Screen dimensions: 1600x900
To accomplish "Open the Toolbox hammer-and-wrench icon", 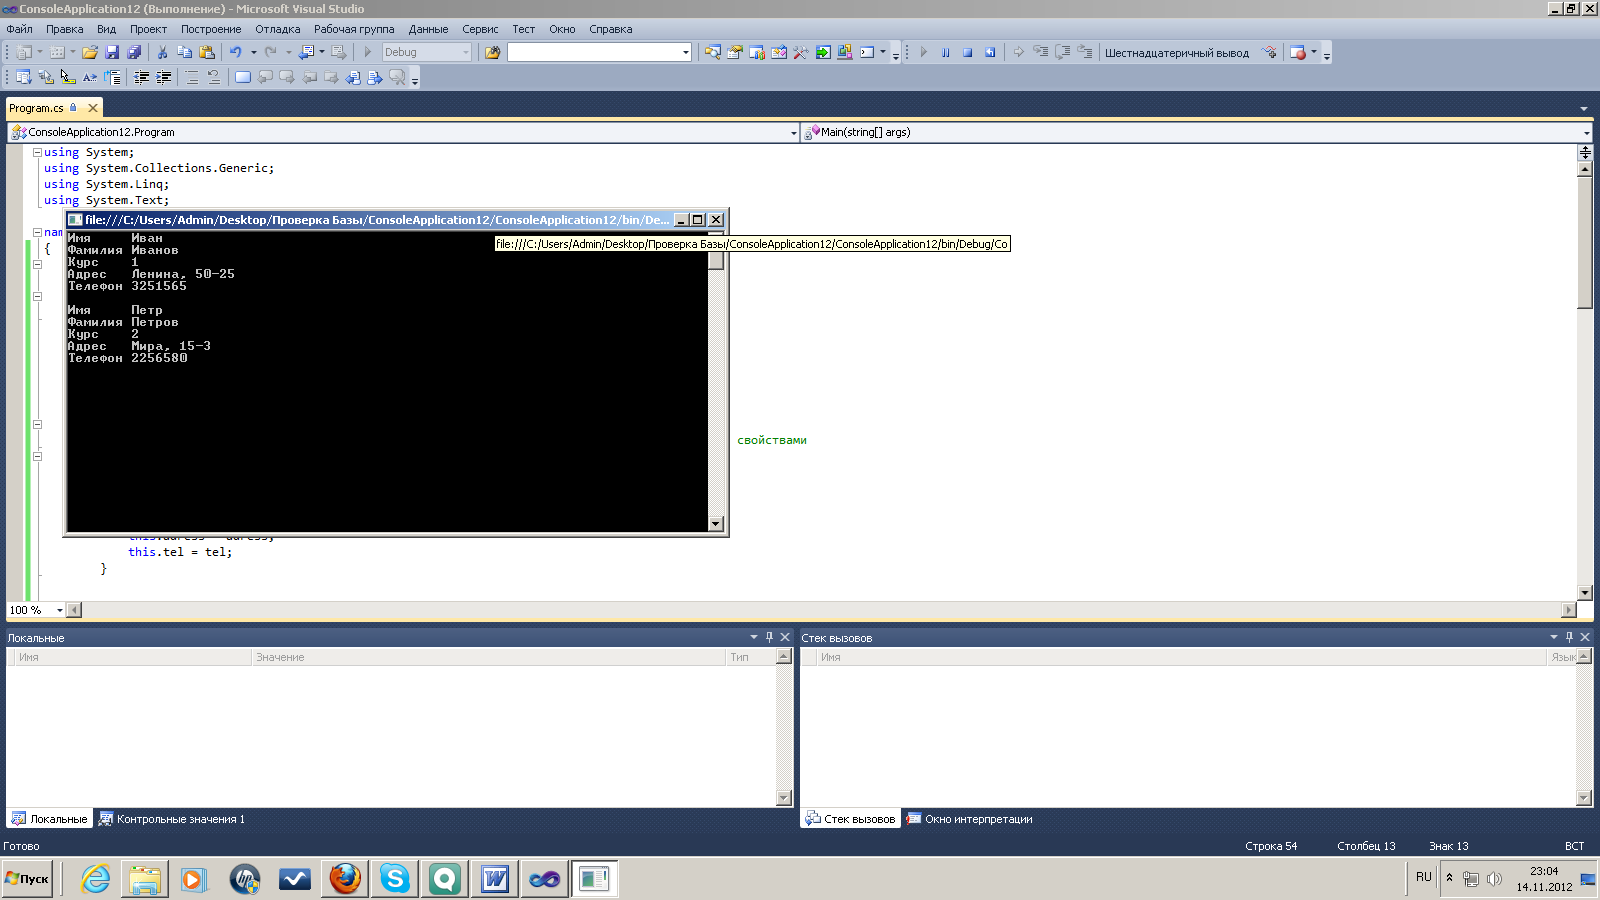I will coord(801,52).
